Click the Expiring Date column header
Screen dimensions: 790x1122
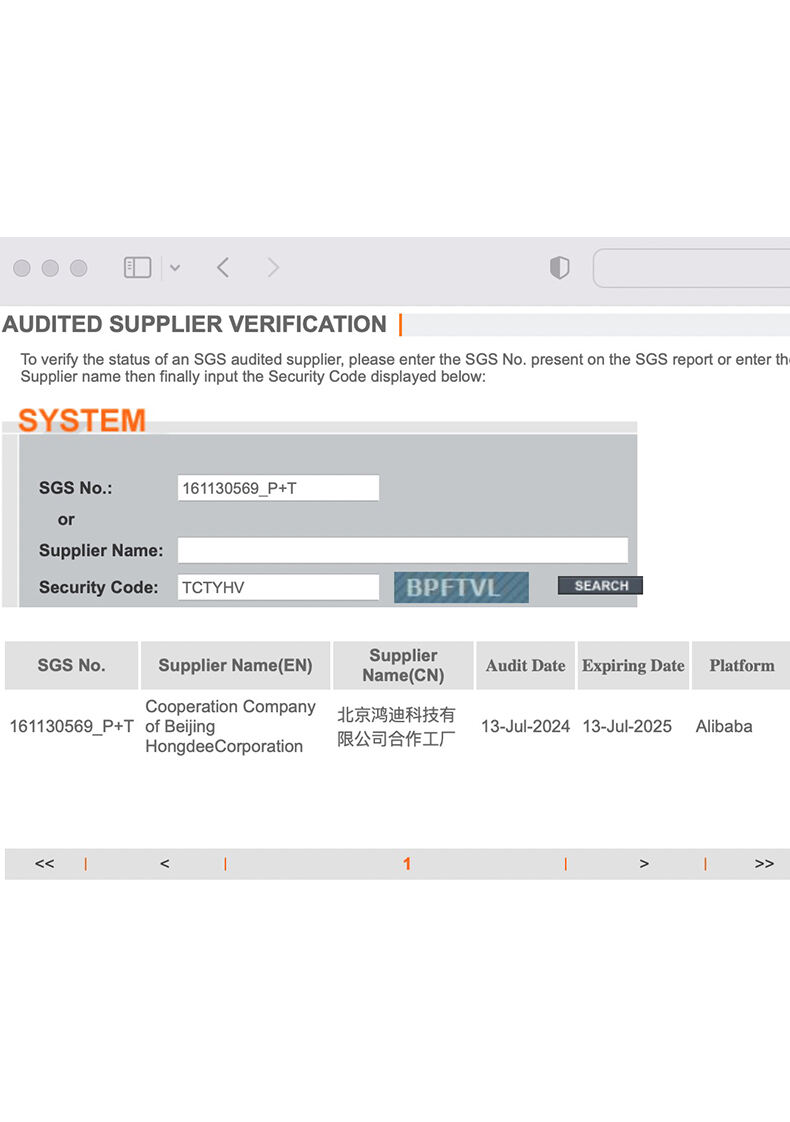(633, 665)
